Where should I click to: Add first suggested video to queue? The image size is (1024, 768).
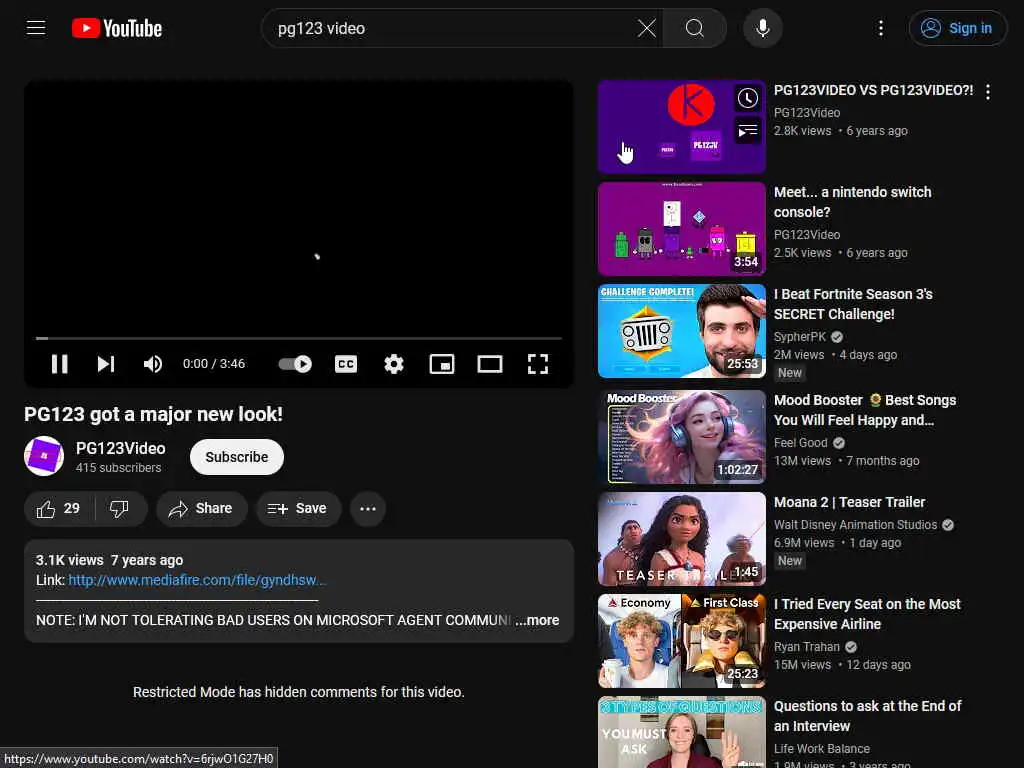(x=748, y=131)
